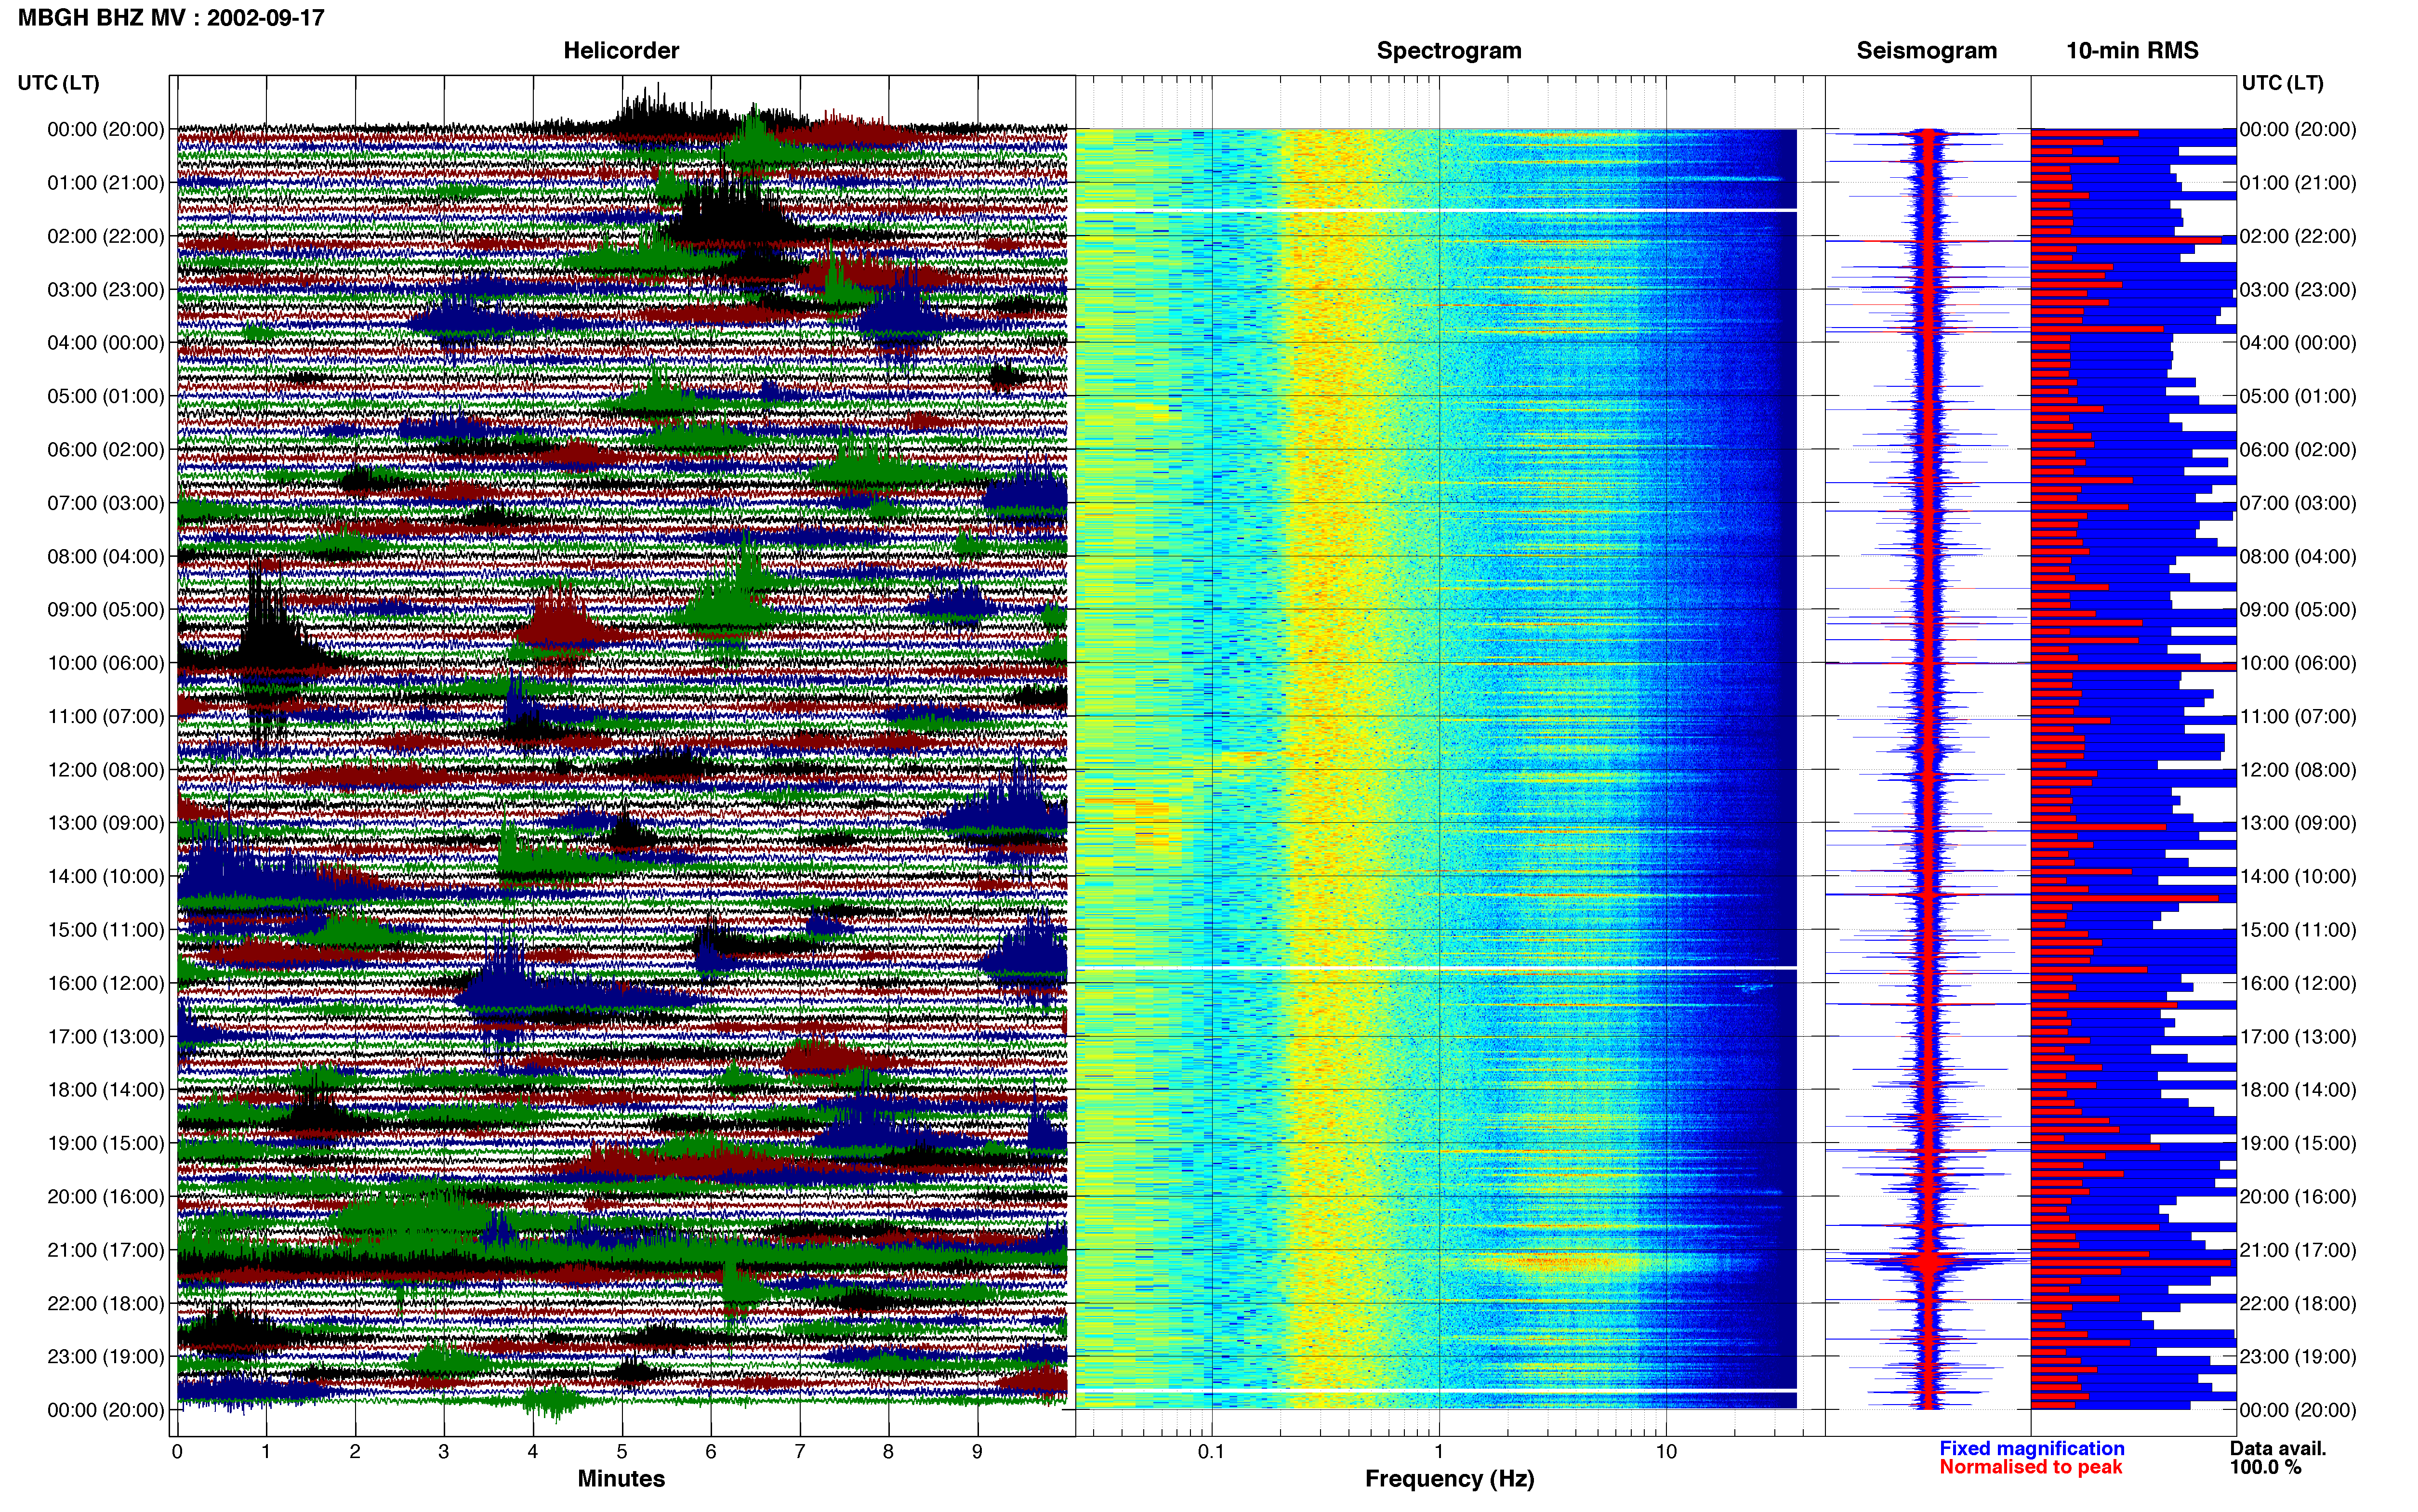Viewport: 2418px width, 1512px height.
Task: Click the left '08:00 (04:00)' time label
Action: (106, 556)
